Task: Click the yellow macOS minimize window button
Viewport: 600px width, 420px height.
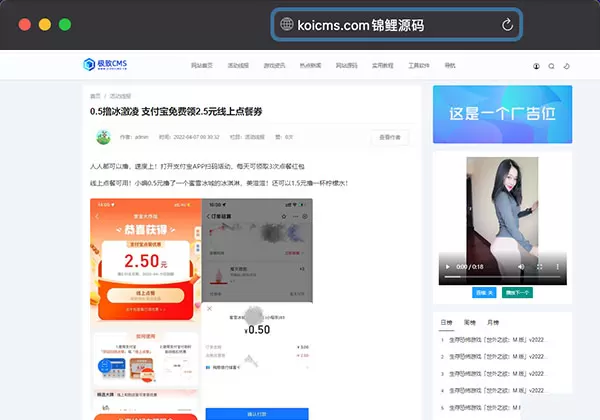Action: 45,24
